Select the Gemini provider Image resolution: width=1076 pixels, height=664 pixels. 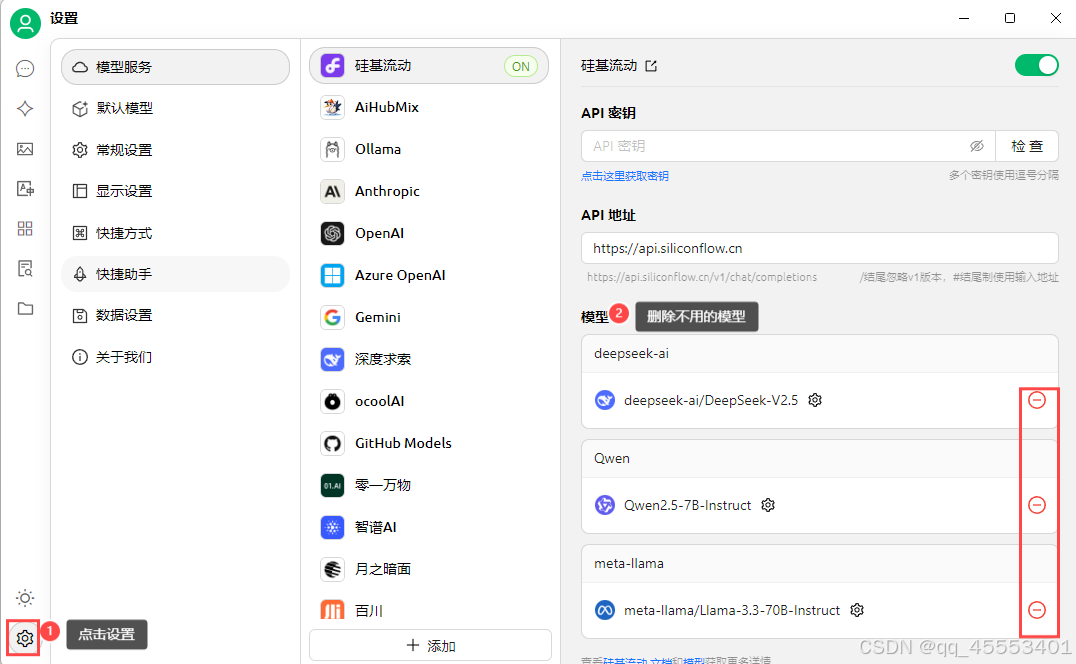pos(429,317)
